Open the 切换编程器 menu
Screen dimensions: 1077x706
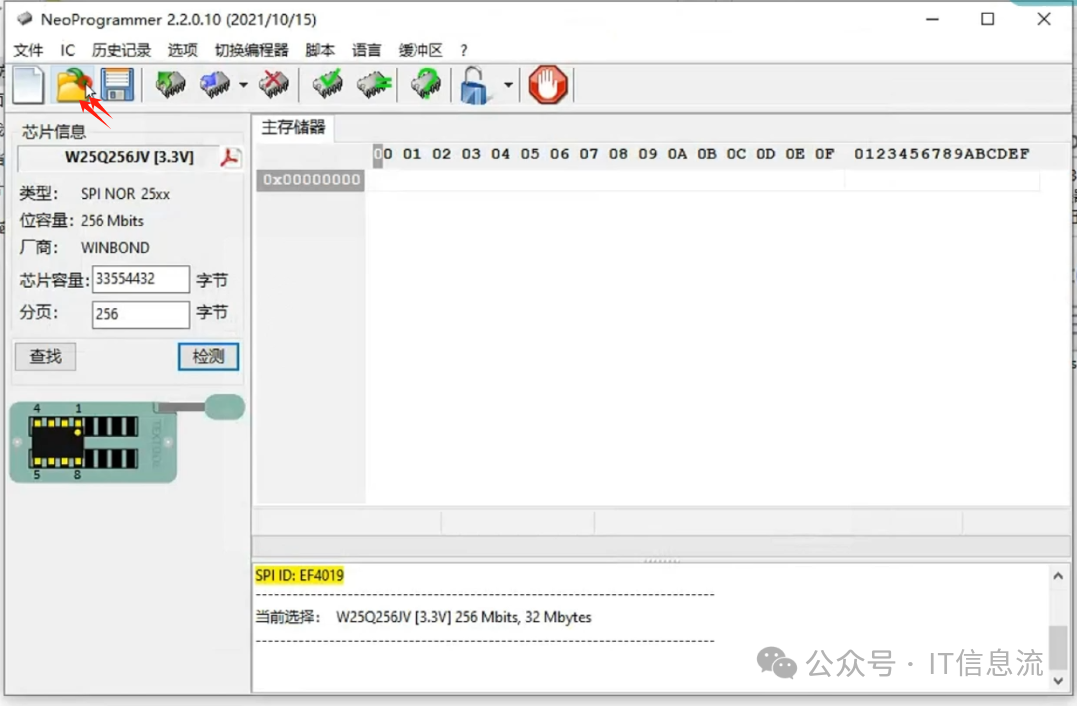(251, 50)
